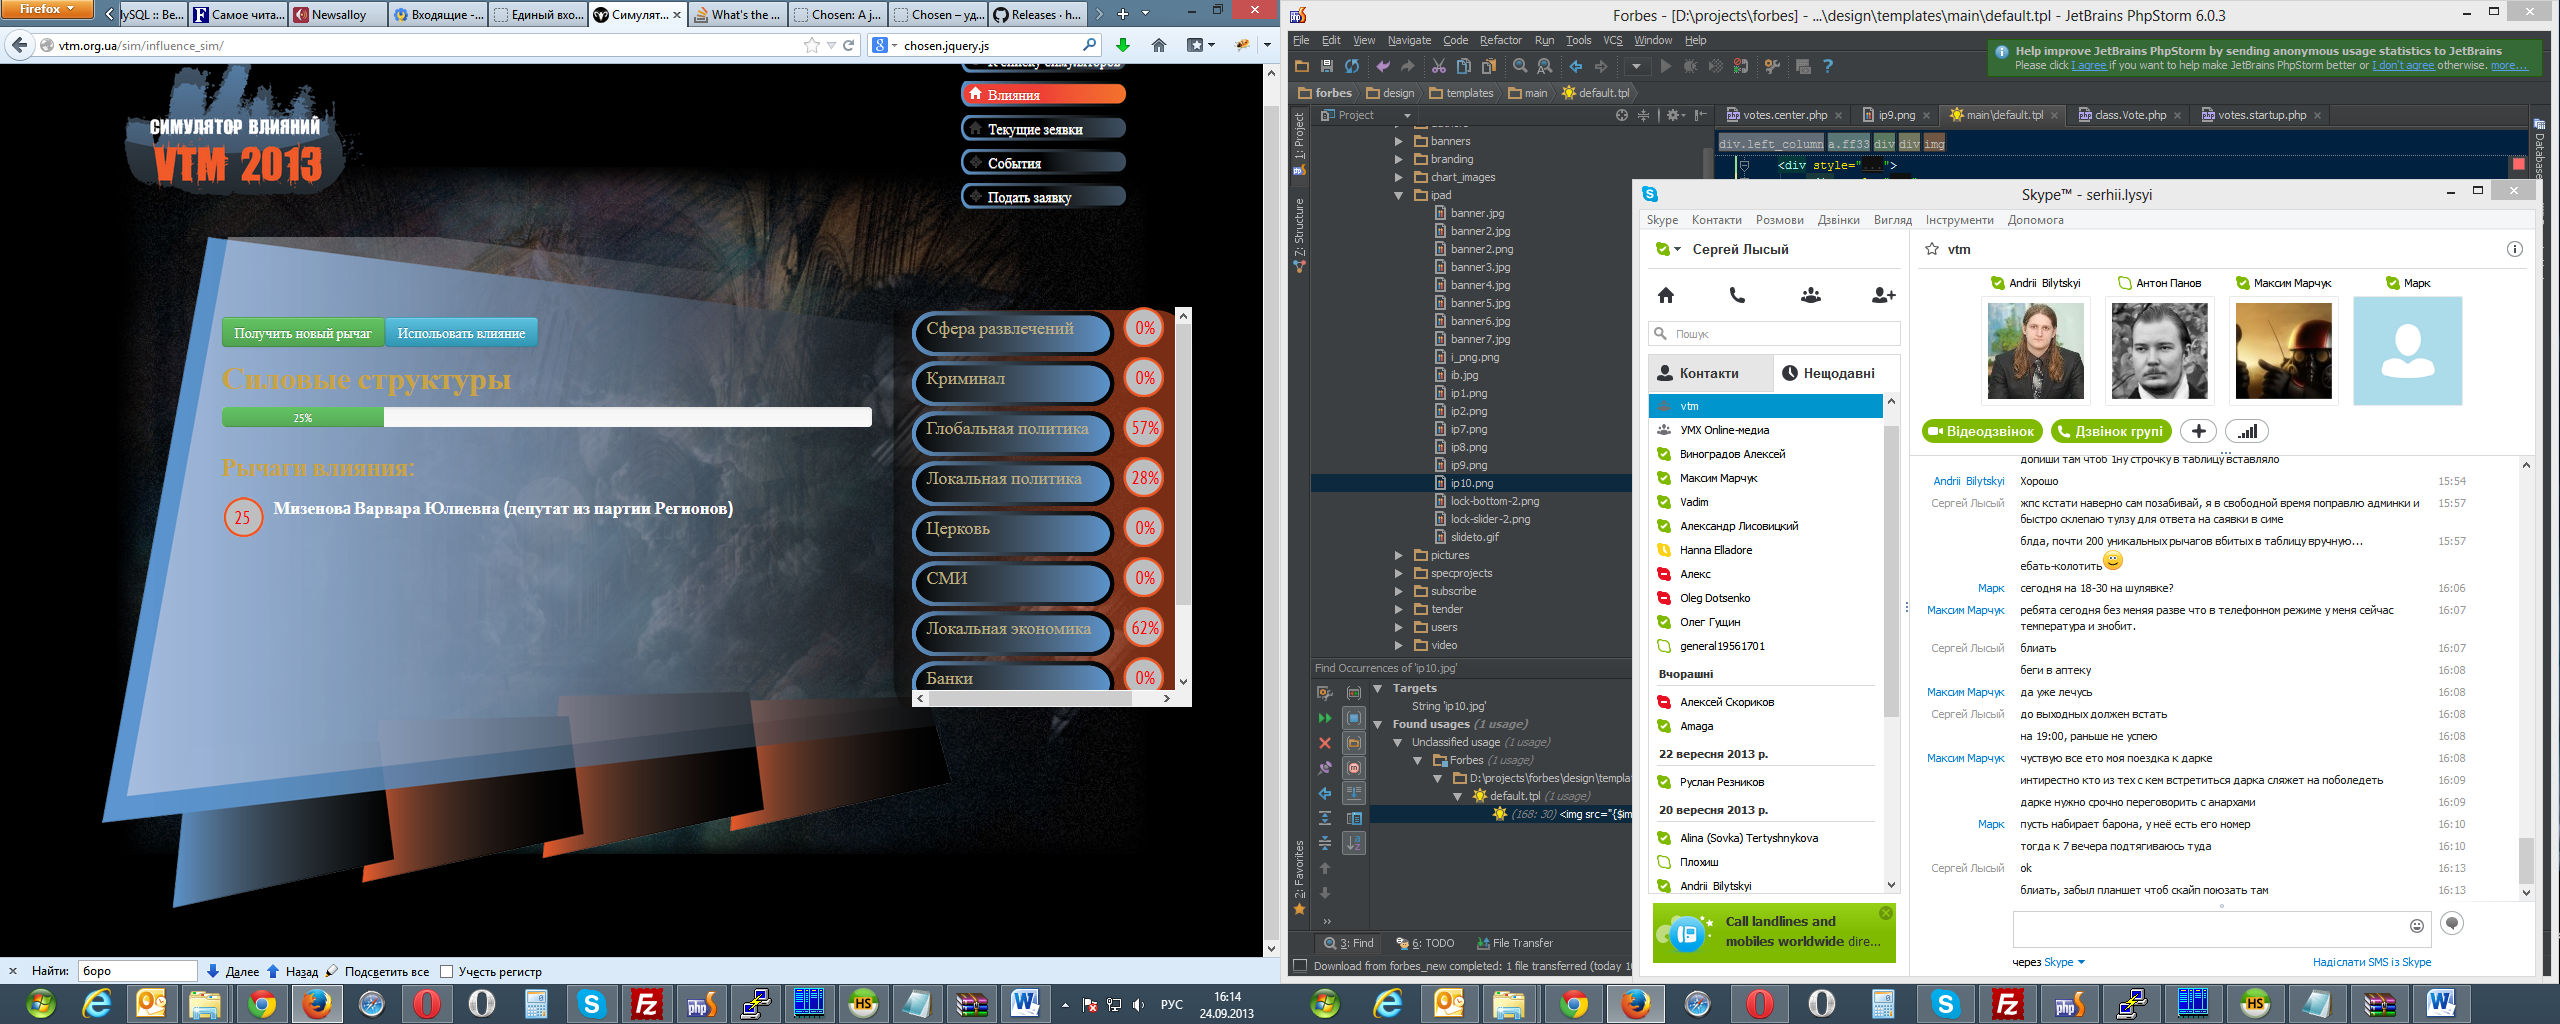Expand the specprojects folder in Project tree
The image size is (2560, 1024).
tap(1399, 573)
